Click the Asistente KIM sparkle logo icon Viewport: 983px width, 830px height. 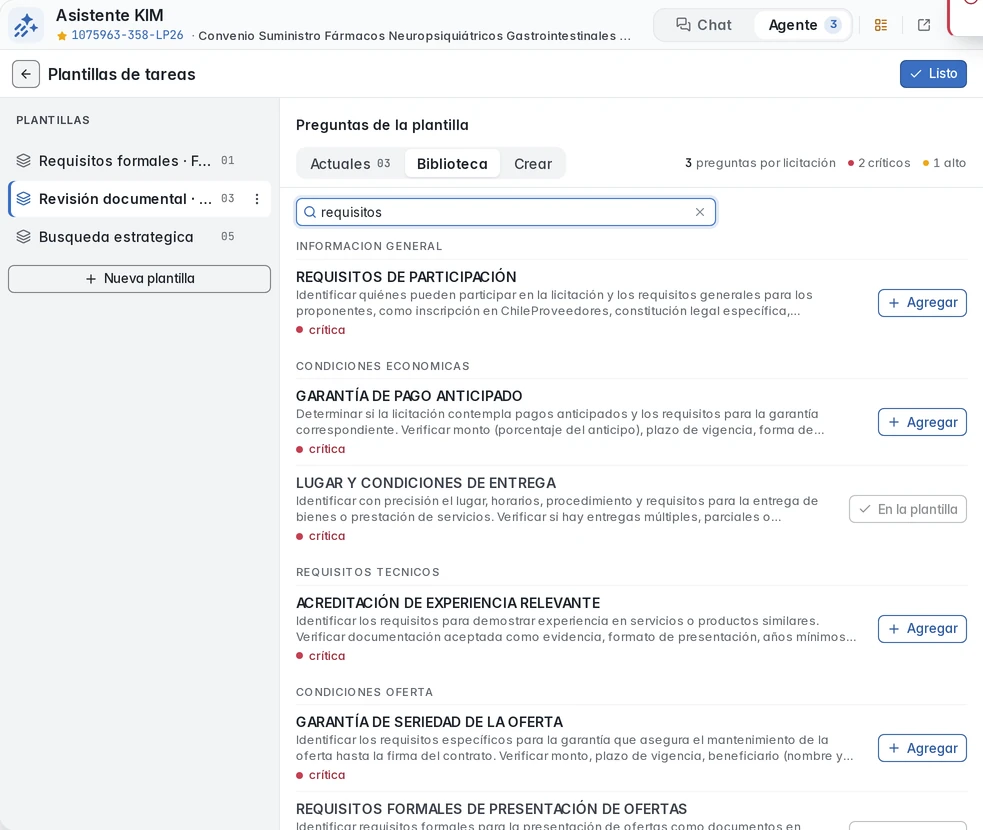(x=26, y=25)
